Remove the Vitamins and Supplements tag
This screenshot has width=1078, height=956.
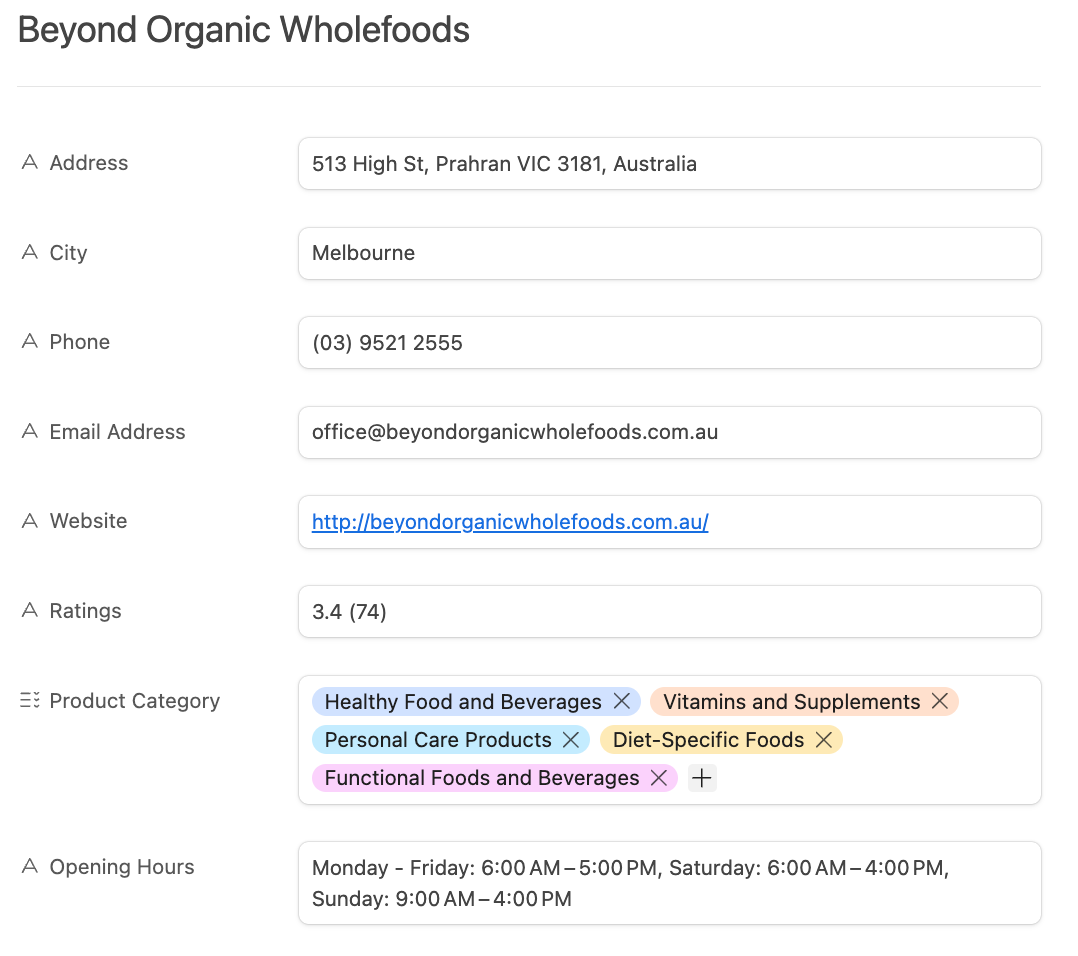(940, 701)
